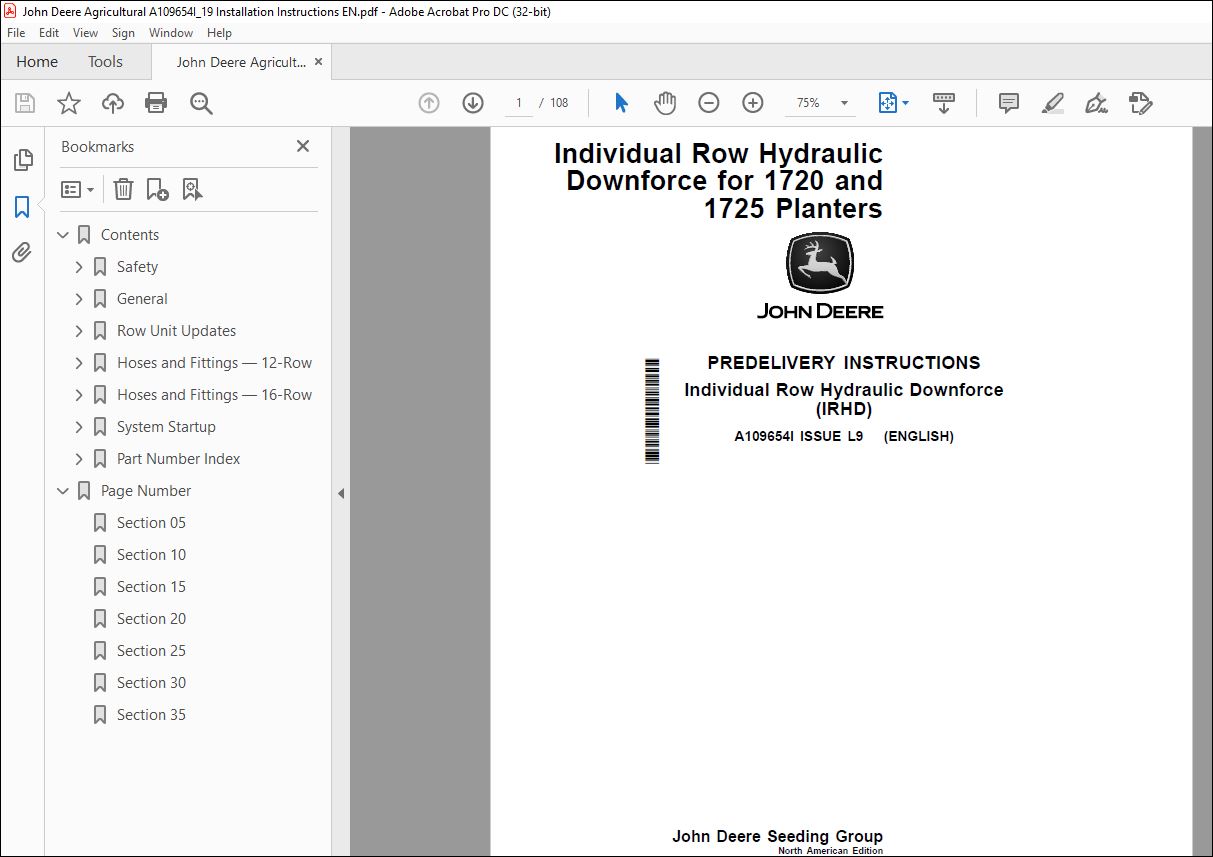Toggle the Bookmarks side panel icon
This screenshot has height=857, width=1213.
[x=22, y=207]
